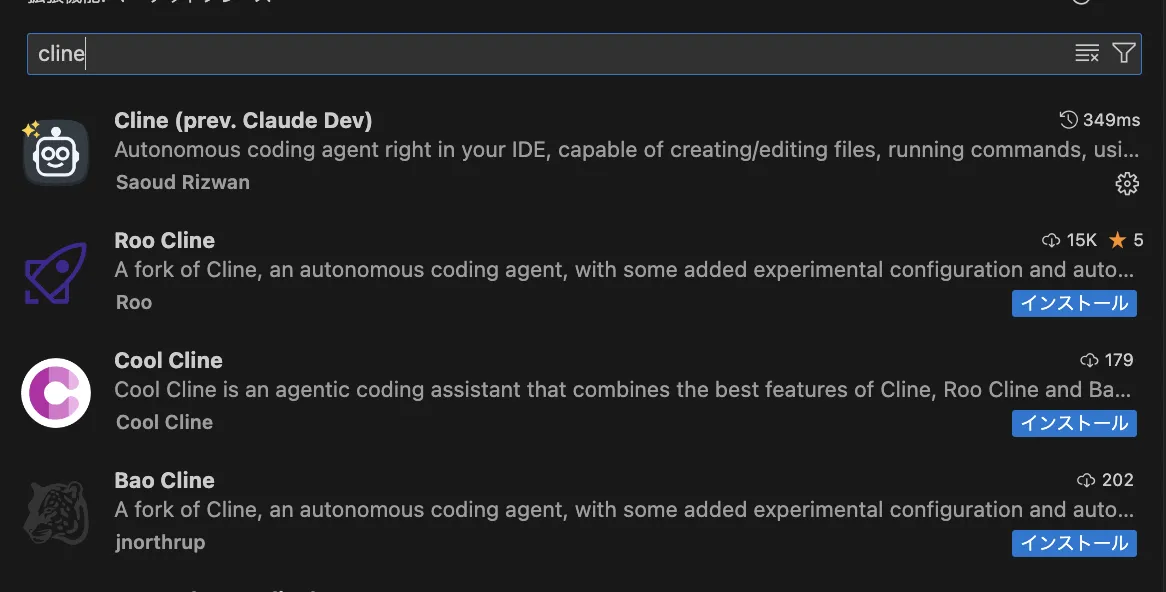Open the manage gear for Cline extension
This screenshot has width=1166, height=592.
(x=1127, y=184)
